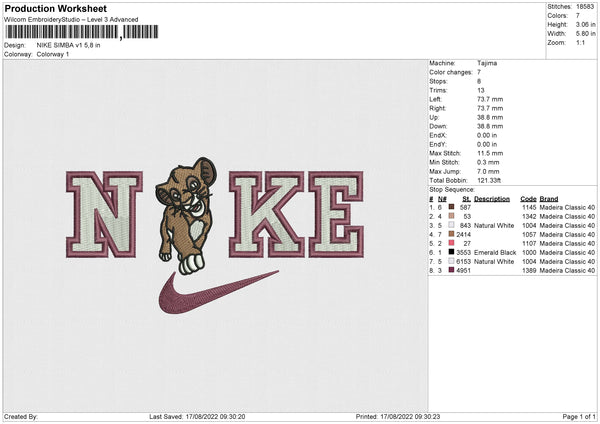Screen dimensions: 600x424
Task: Click the 'Stop Sequence:' heading
Action: [x=452, y=189]
